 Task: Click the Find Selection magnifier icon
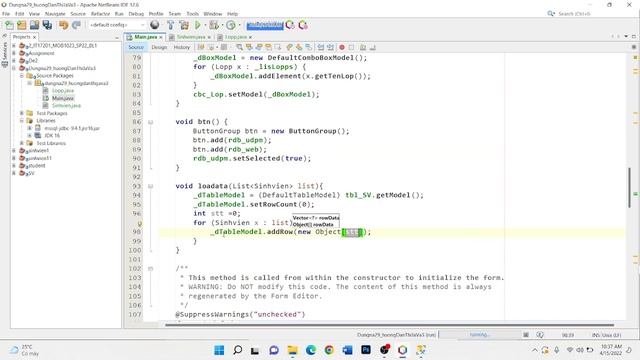(240, 47)
